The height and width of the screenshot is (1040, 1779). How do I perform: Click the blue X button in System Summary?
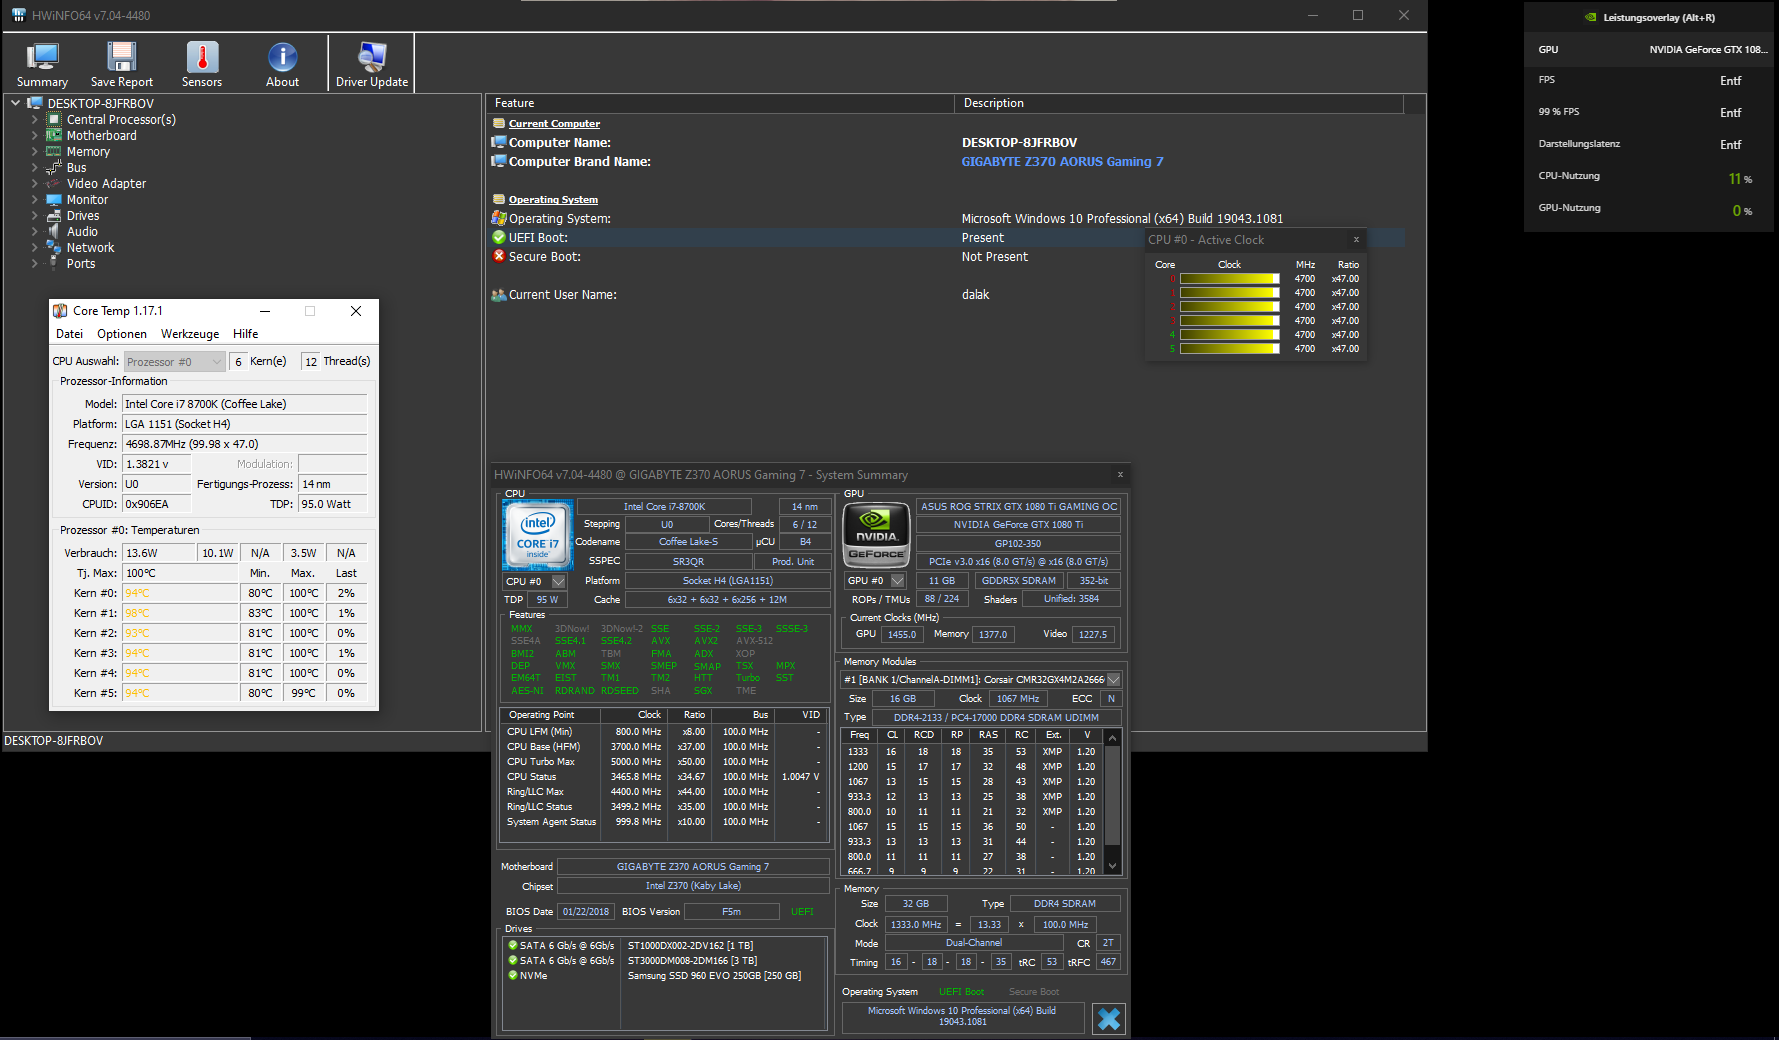pos(1109,1019)
